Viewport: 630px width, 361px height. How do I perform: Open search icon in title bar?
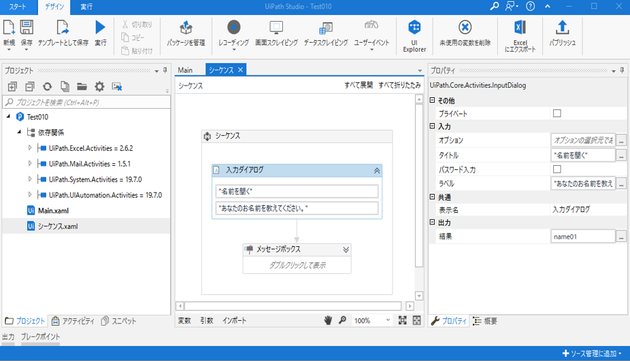point(494,6)
